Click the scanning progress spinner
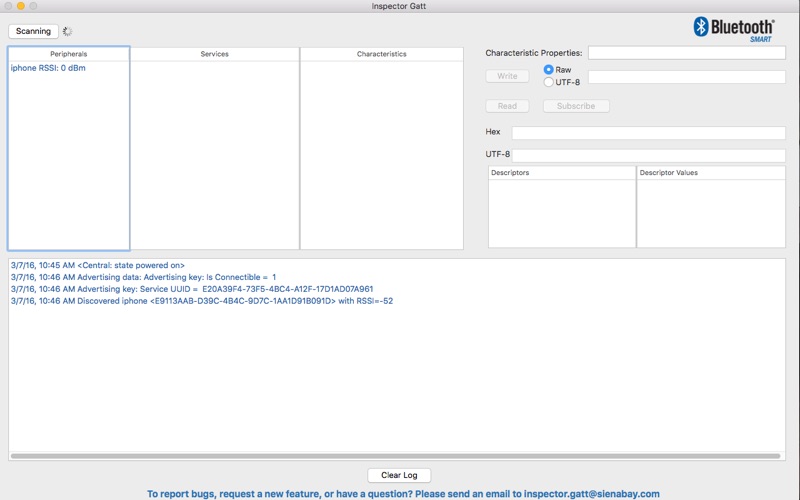This screenshot has width=800, height=500. (x=67, y=31)
